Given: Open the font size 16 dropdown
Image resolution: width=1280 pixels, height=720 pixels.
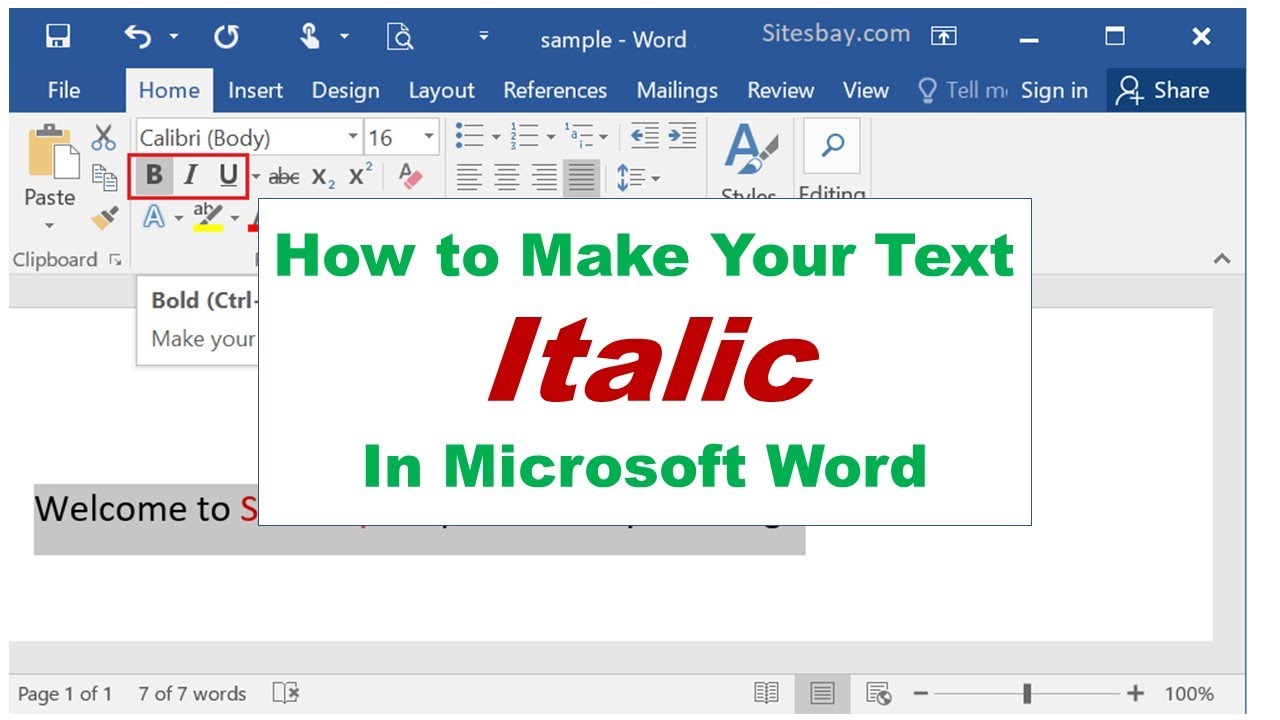Looking at the screenshot, I should coord(430,137).
